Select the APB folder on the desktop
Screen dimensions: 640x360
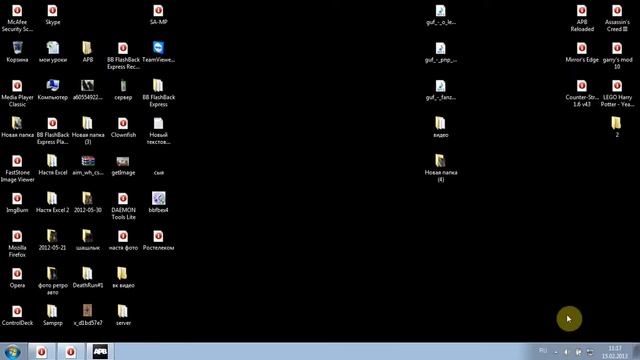click(87, 52)
